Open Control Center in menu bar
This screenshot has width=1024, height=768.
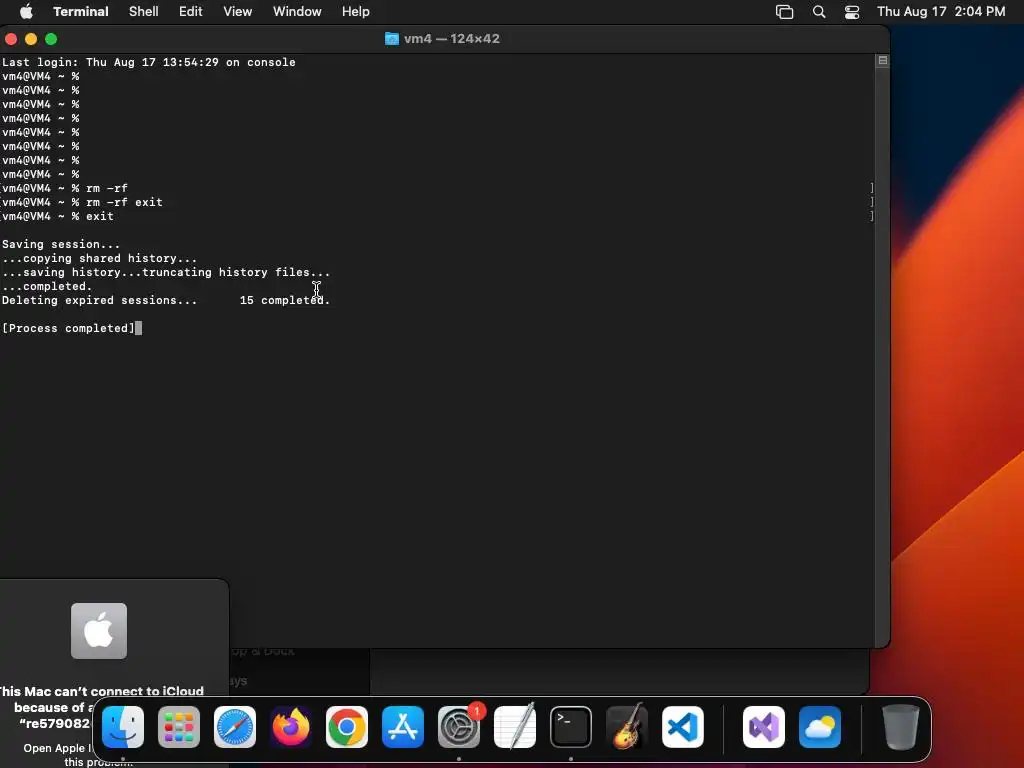pos(852,12)
